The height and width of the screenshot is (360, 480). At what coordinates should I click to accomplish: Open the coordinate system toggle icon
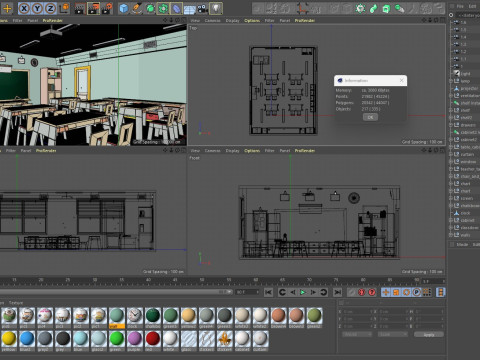pyautogui.click(x=64, y=8)
